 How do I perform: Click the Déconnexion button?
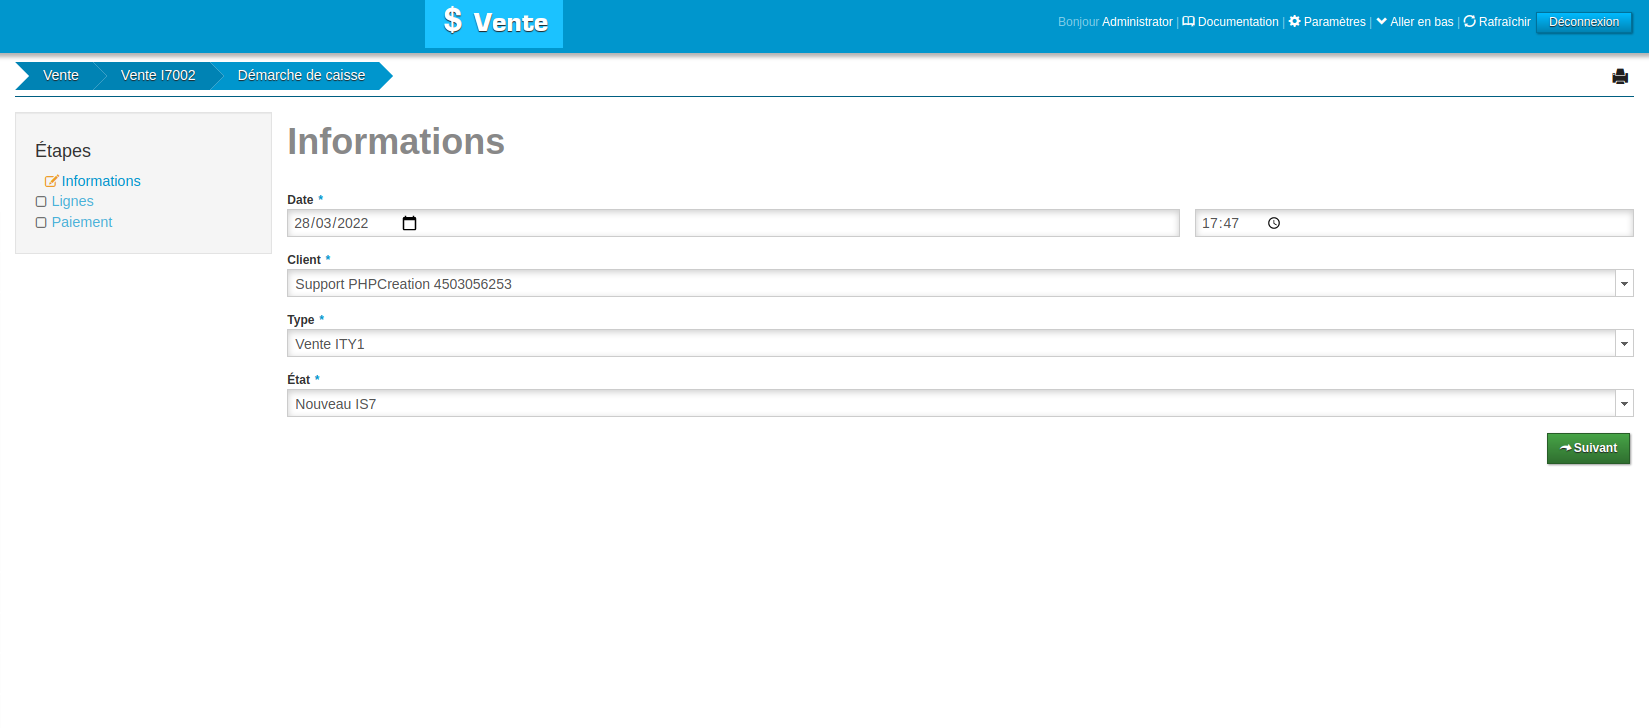click(x=1583, y=22)
